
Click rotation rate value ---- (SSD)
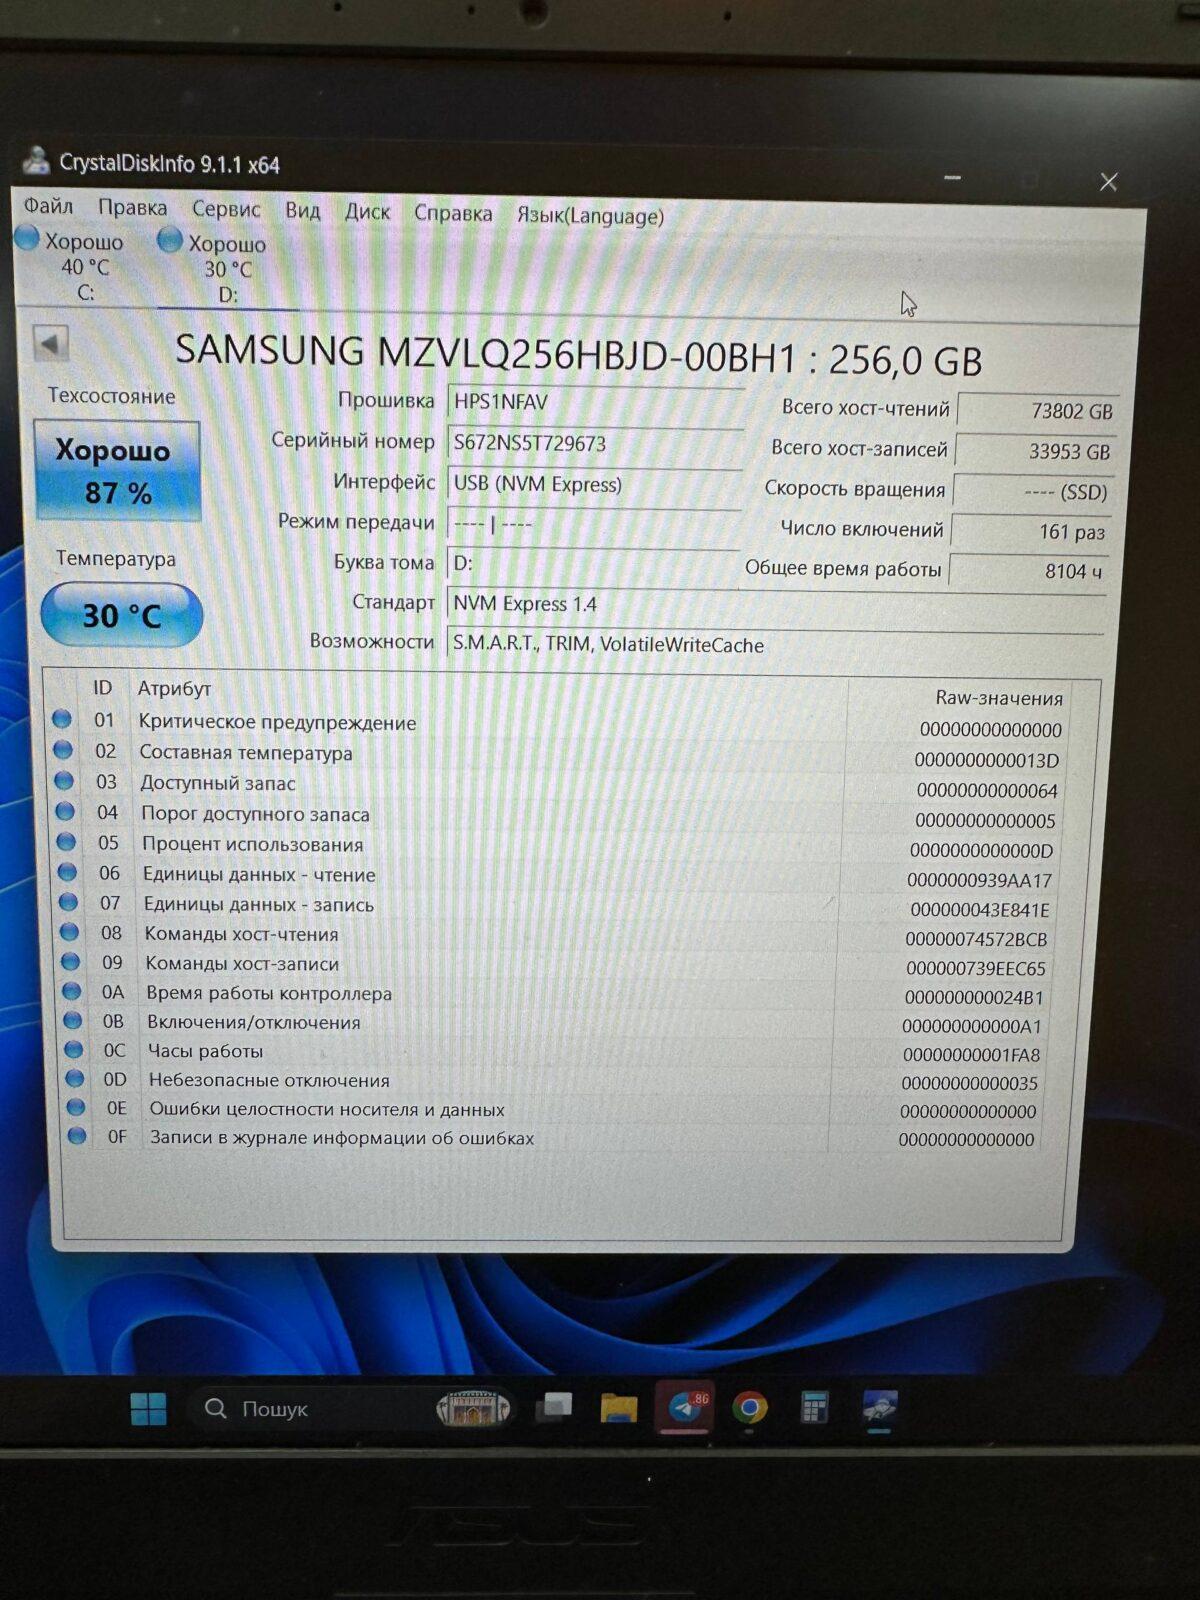click(1033, 492)
